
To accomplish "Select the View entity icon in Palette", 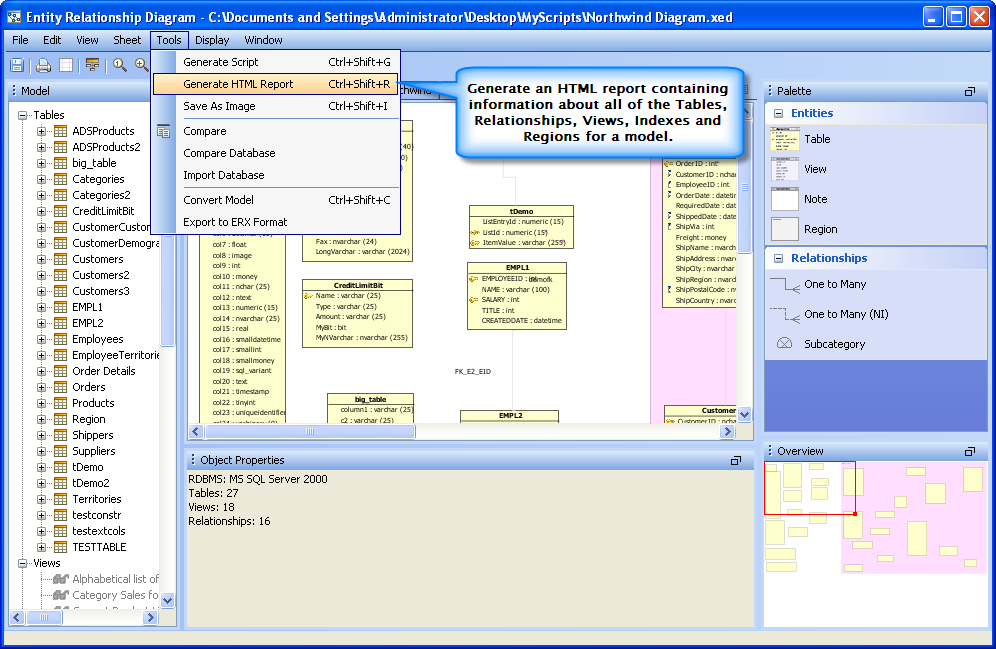I will pyautogui.click(x=784, y=169).
